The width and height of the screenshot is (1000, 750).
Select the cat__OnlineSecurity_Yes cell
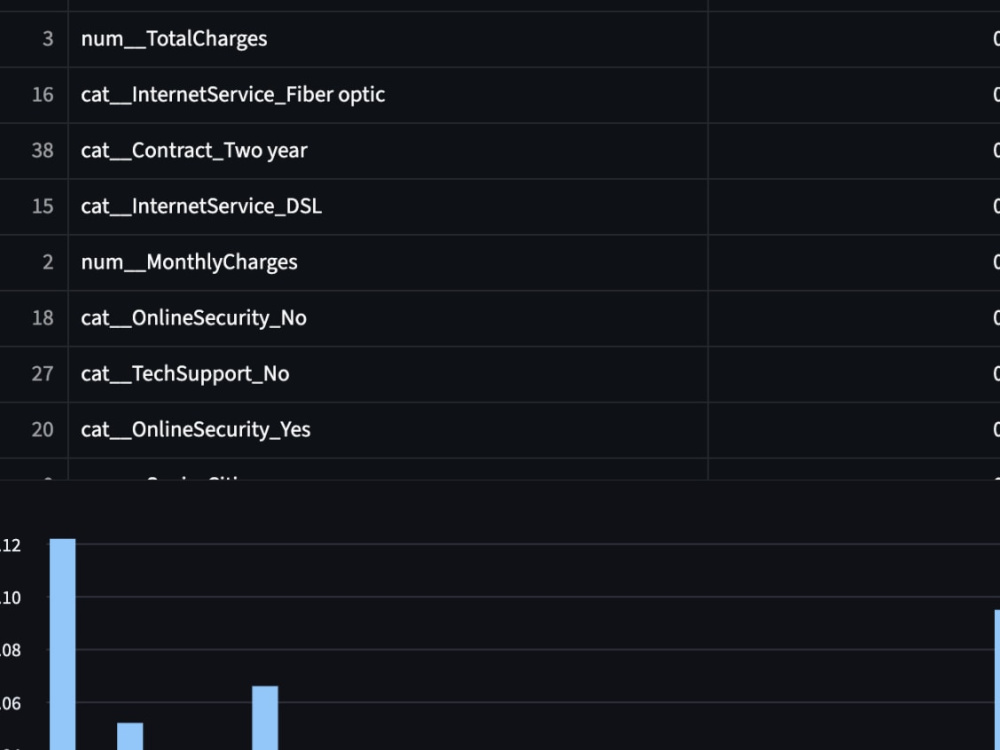tap(388, 430)
